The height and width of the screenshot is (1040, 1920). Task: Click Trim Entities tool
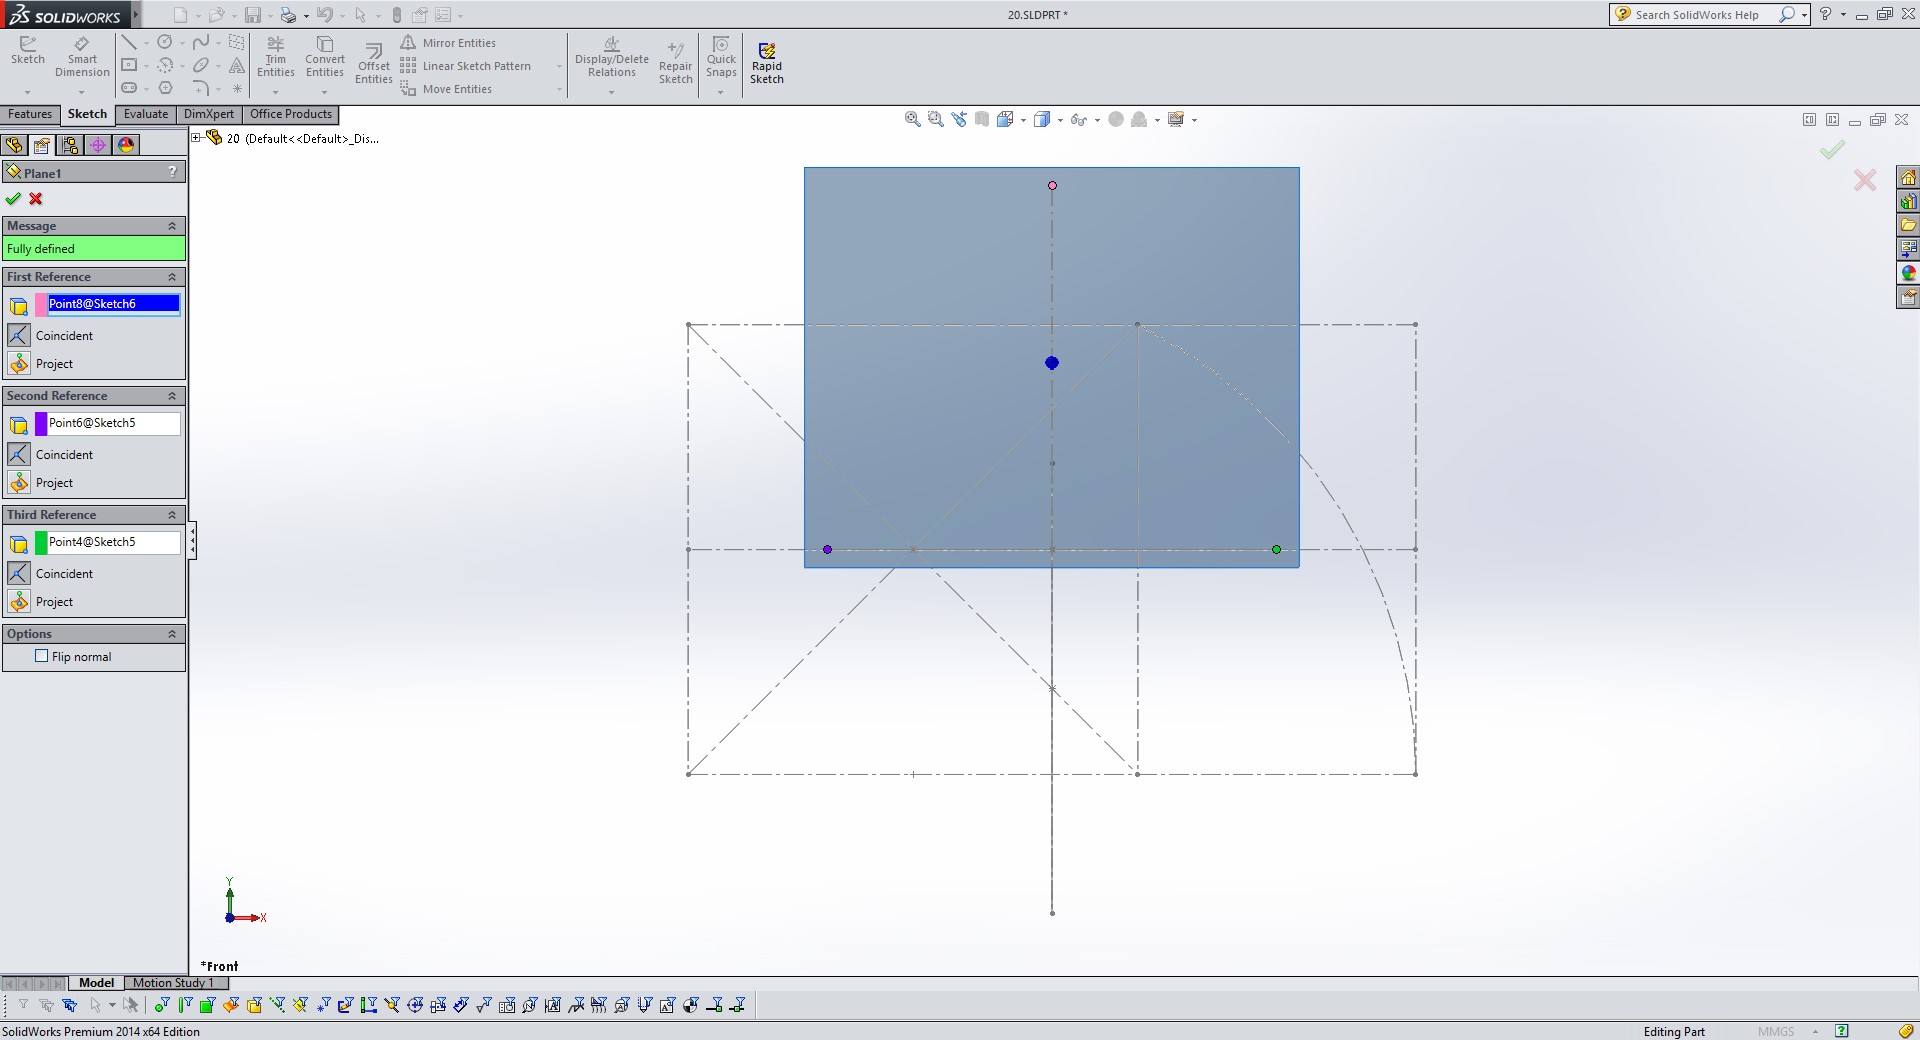coord(276,57)
